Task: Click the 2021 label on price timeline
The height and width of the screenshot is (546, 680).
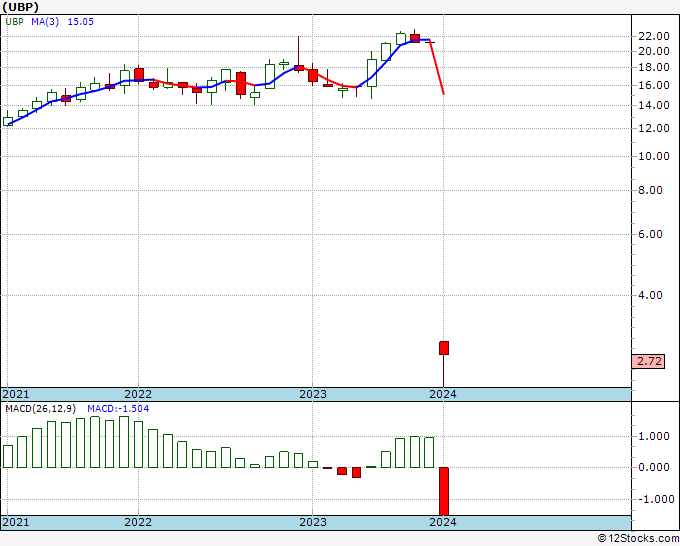Action: (x=16, y=394)
